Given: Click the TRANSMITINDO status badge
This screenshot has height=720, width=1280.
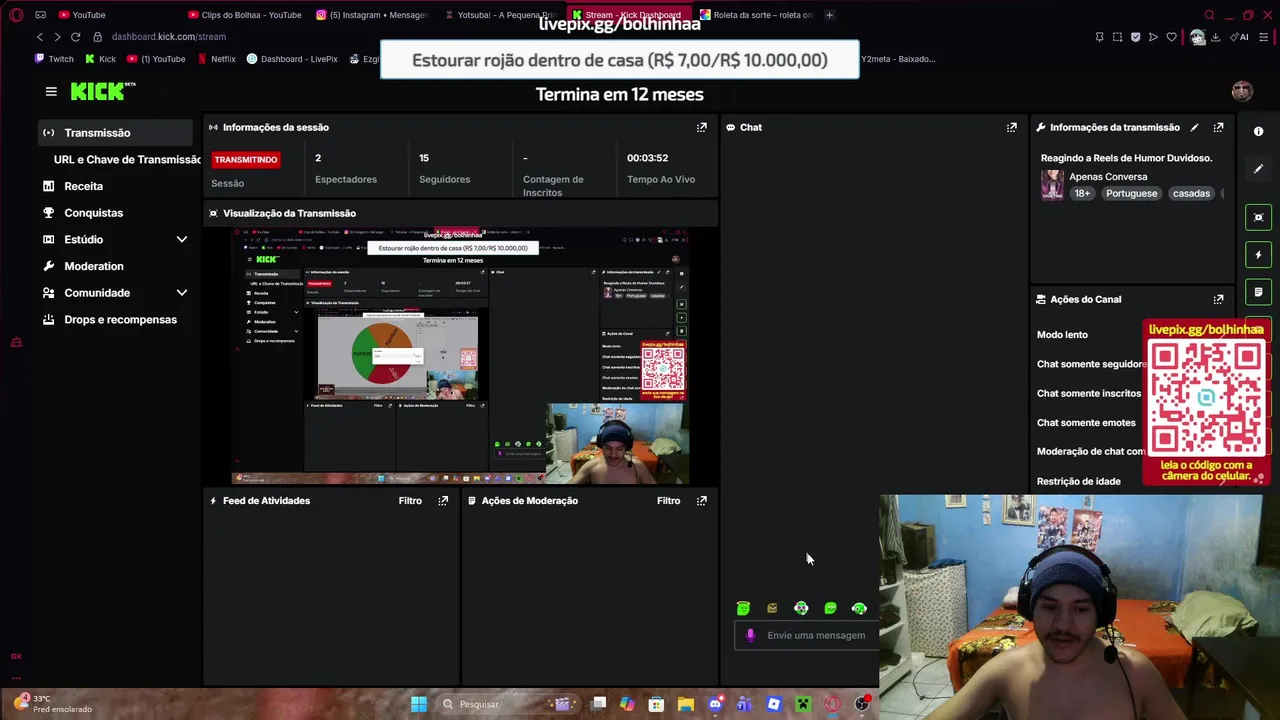Looking at the screenshot, I should pyautogui.click(x=245, y=159).
